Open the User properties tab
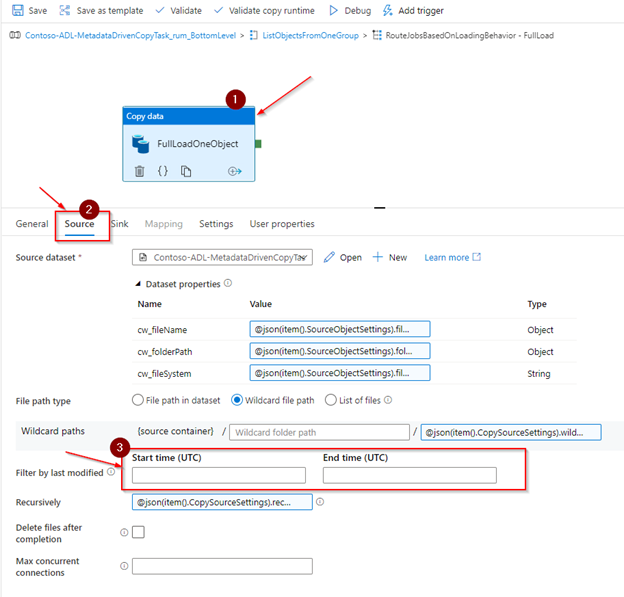 point(282,224)
